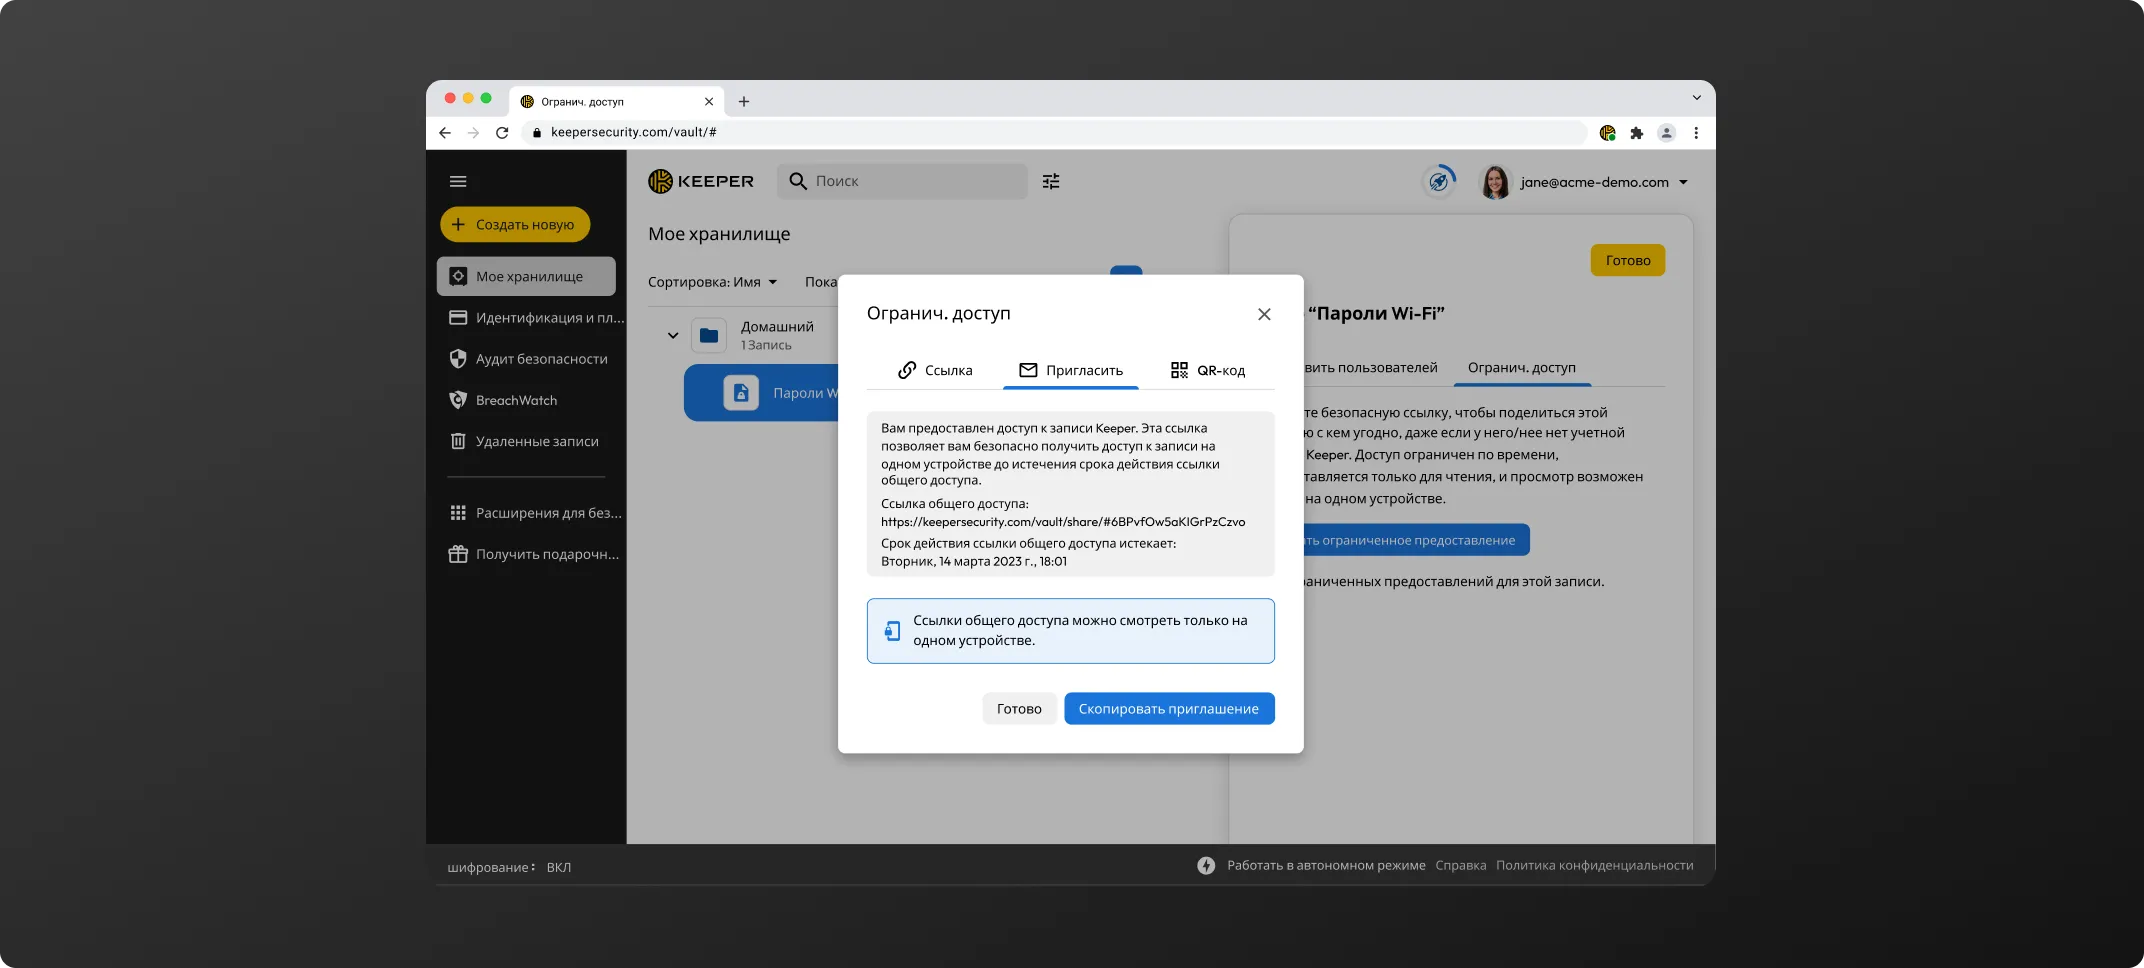Switch to the Пригласить tab
The height and width of the screenshot is (968, 2144).
1071,370
